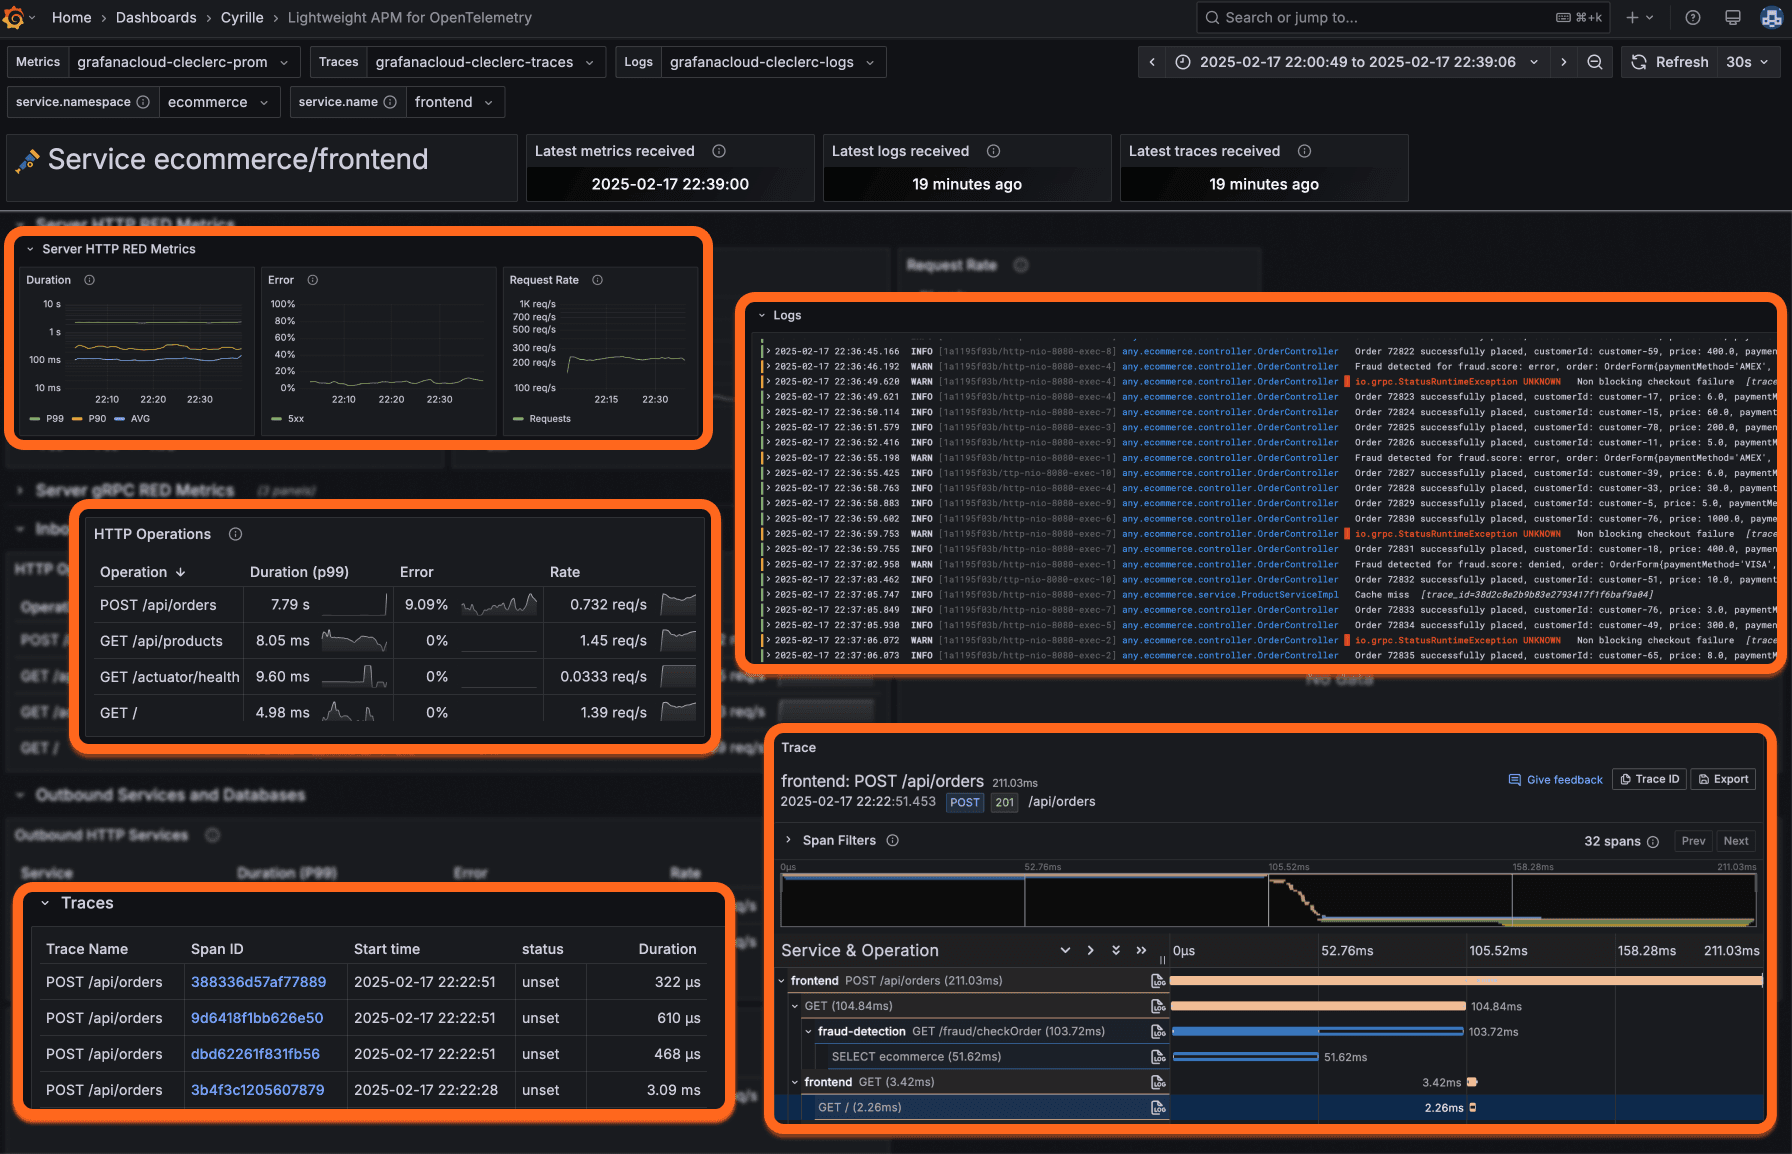1792x1154 pixels.
Task: Click the info icon next to Span Filters
Action: pos(893,840)
